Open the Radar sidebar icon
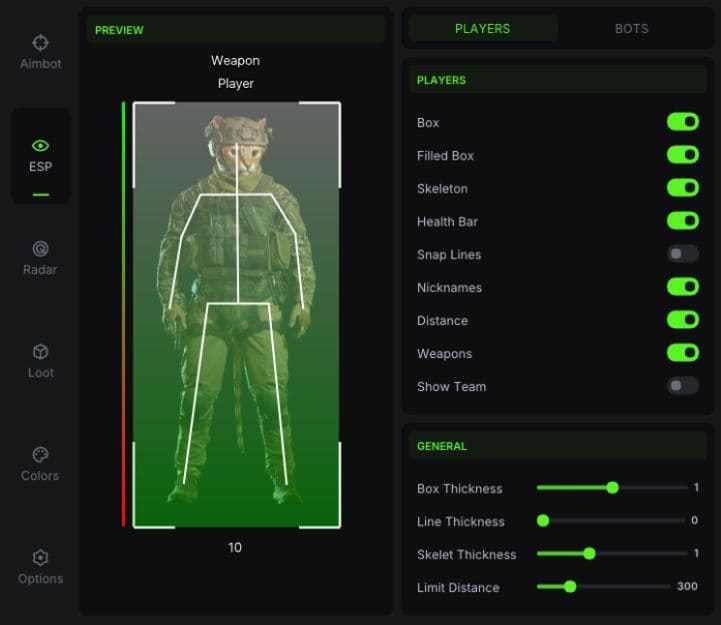 pyautogui.click(x=41, y=249)
